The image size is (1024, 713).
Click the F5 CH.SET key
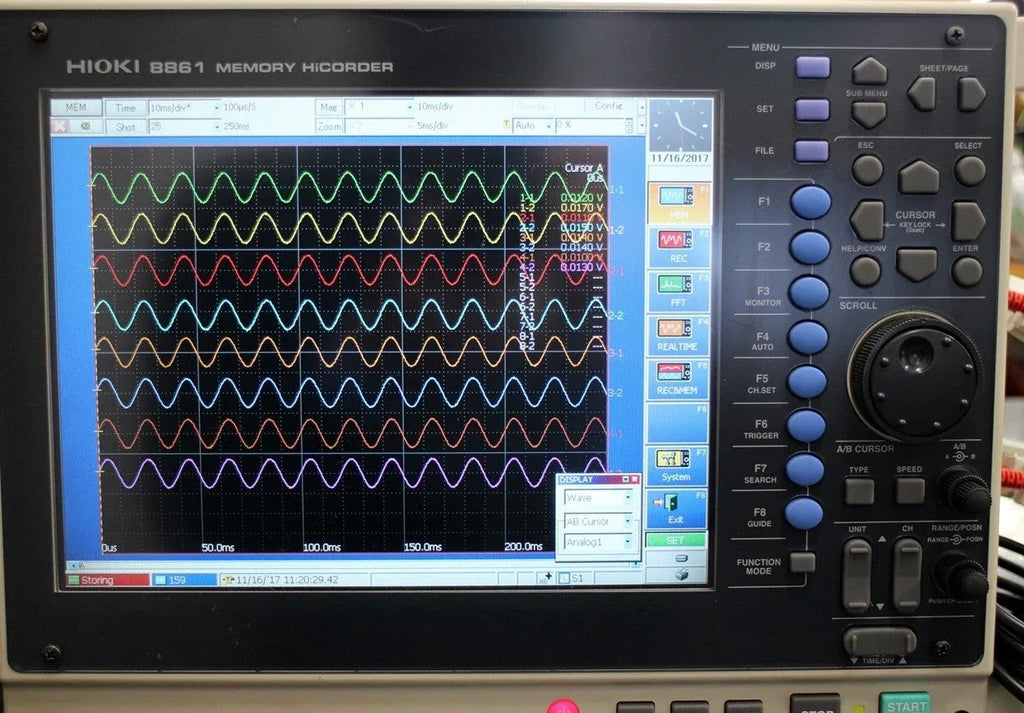coord(807,382)
